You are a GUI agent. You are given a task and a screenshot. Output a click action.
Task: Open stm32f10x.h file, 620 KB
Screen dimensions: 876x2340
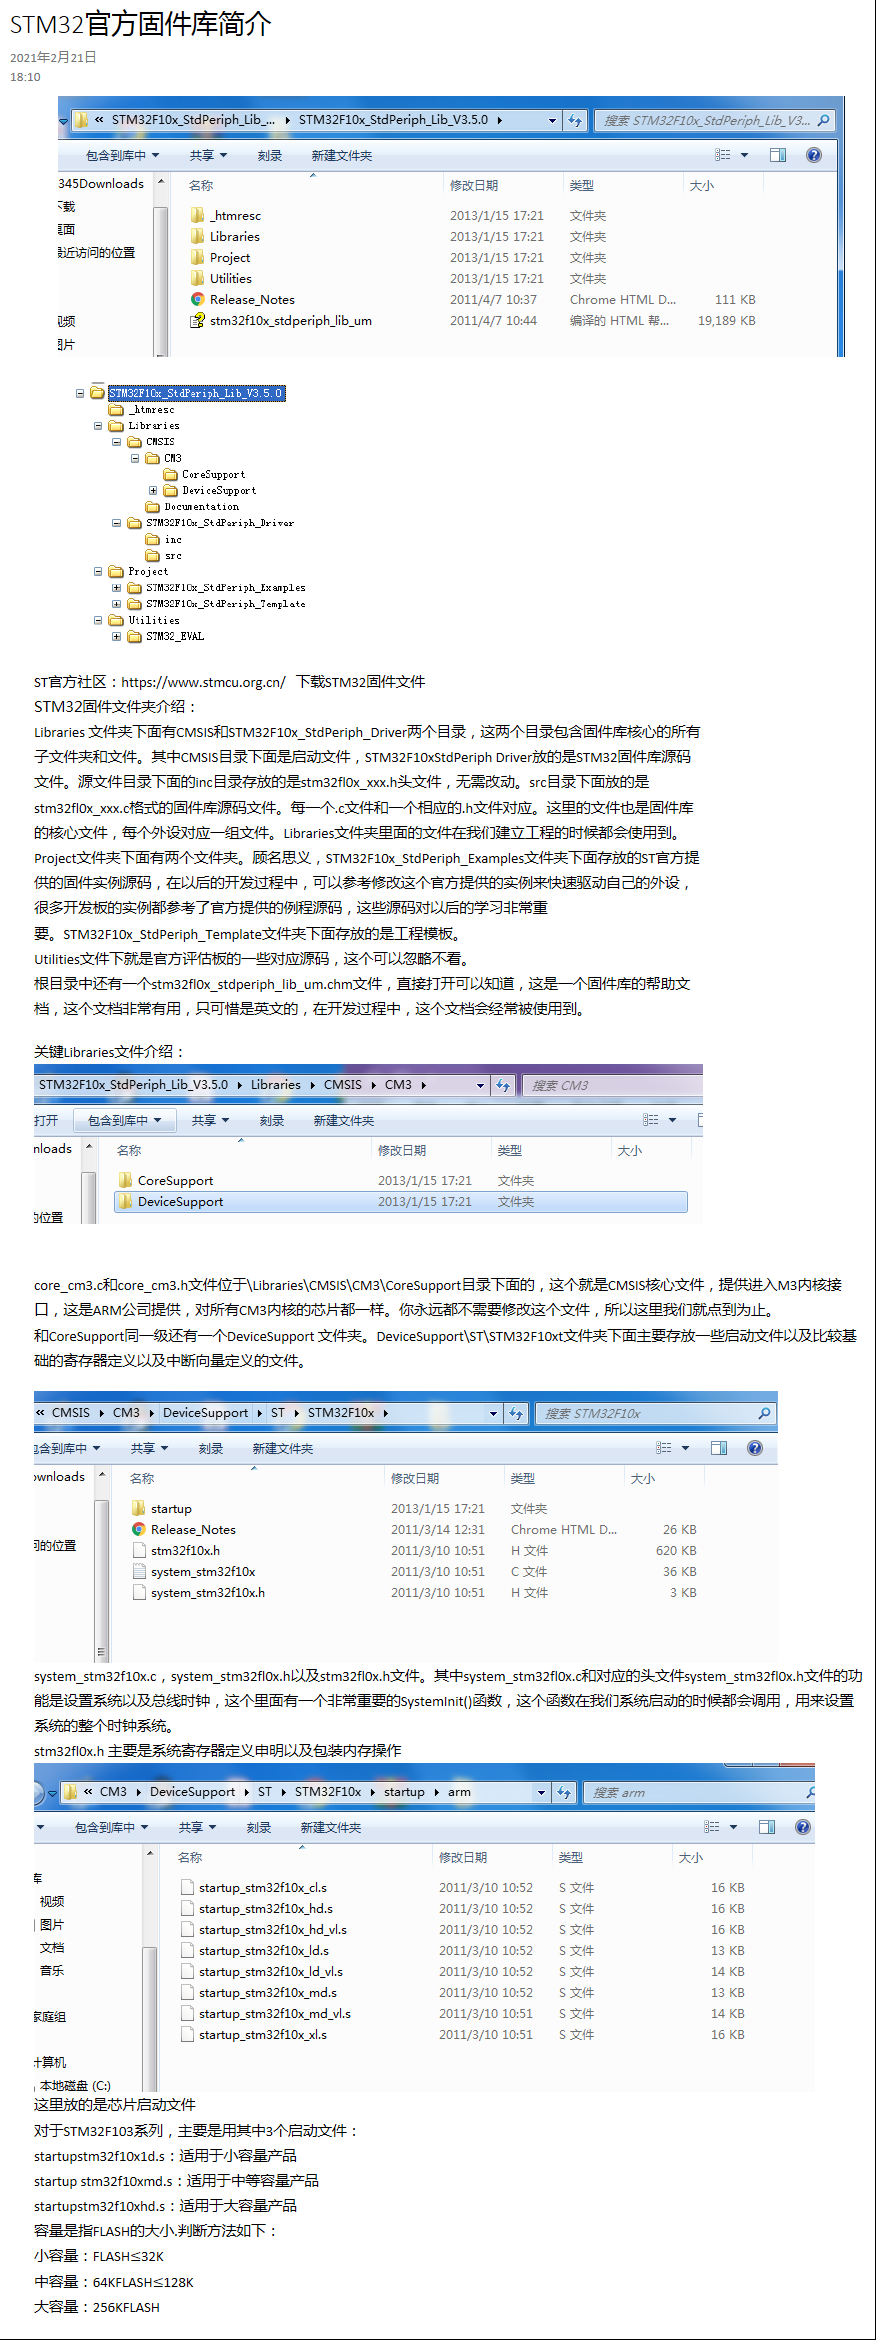coord(185,1551)
